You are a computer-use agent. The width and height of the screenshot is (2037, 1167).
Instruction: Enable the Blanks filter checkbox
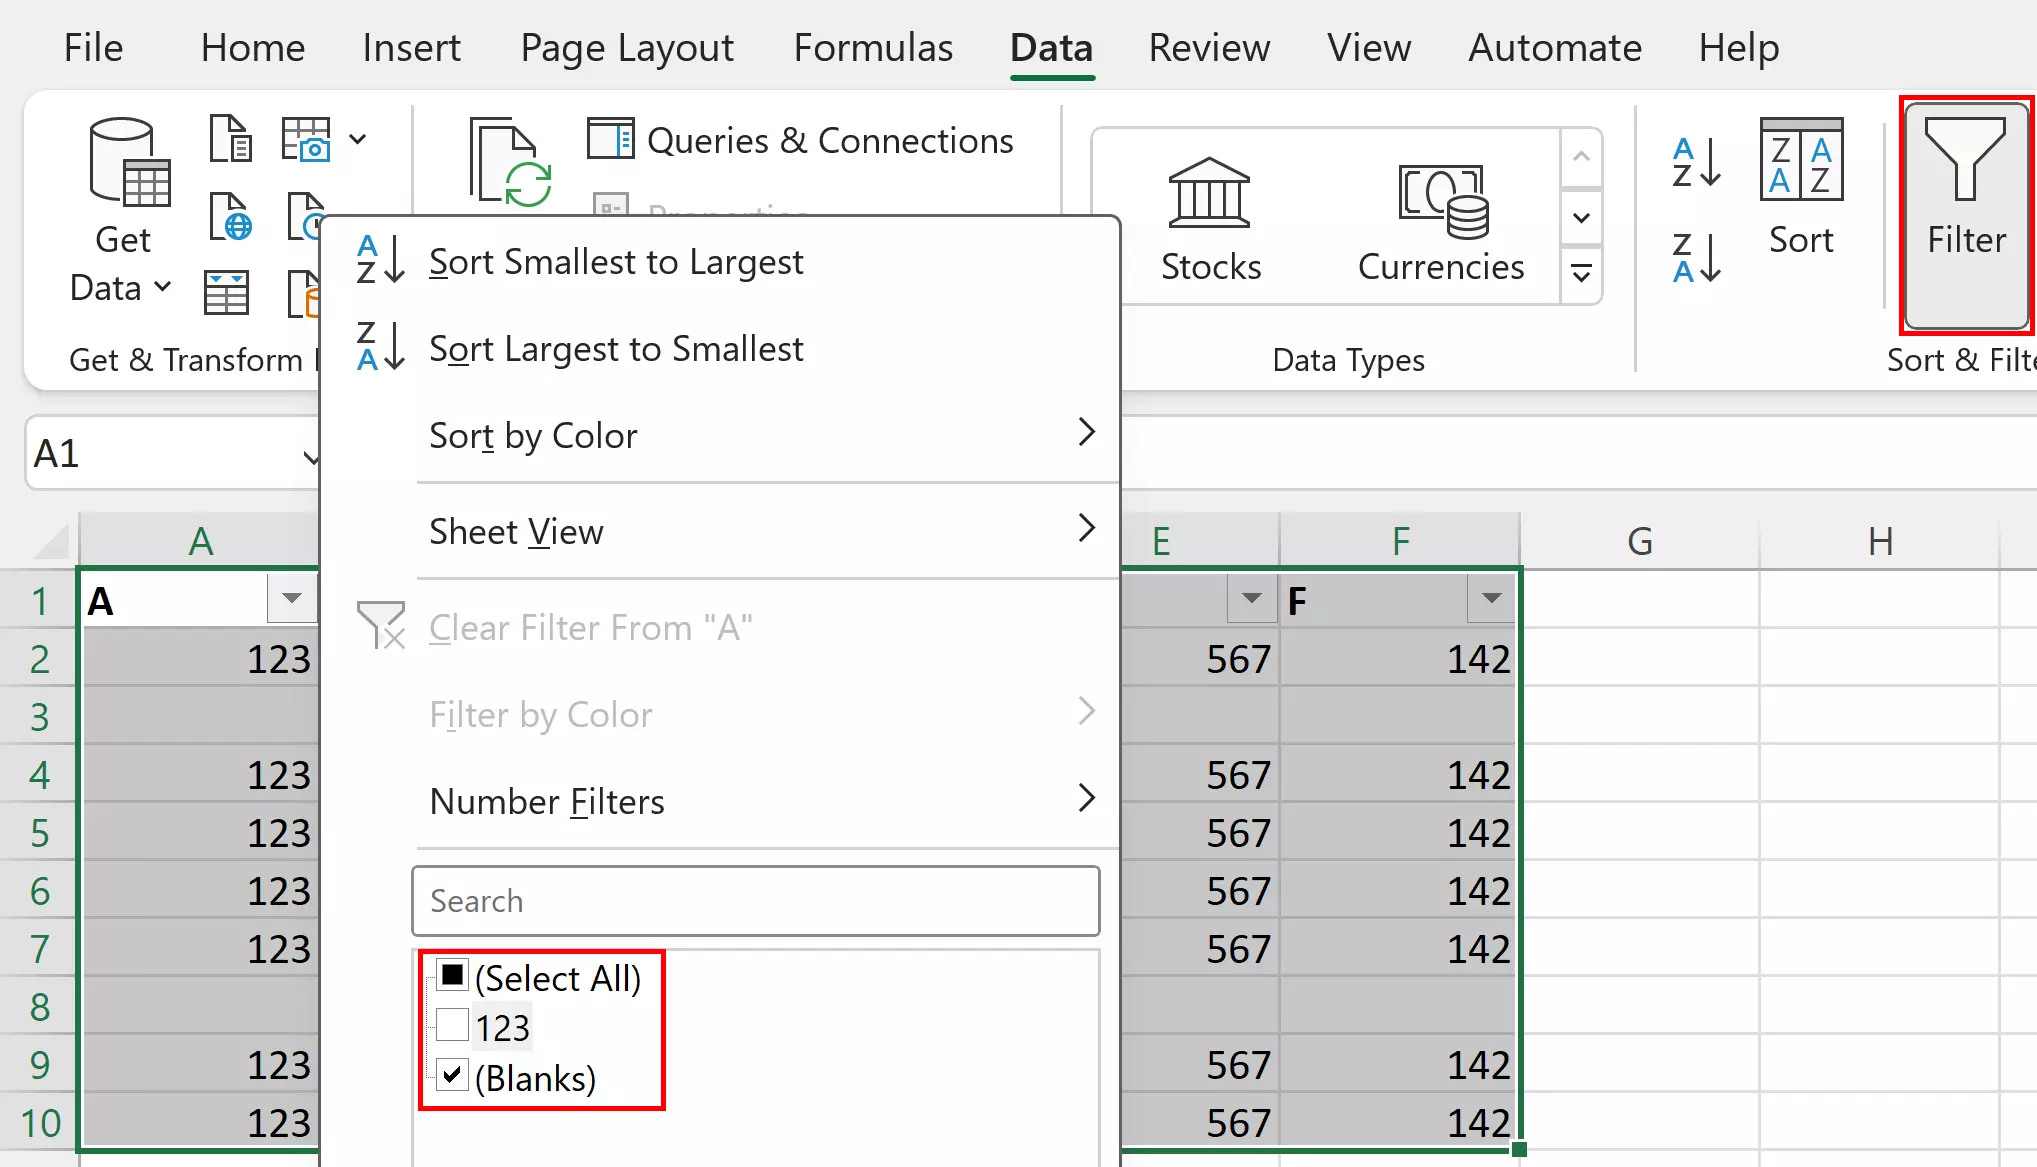[450, 1077]
